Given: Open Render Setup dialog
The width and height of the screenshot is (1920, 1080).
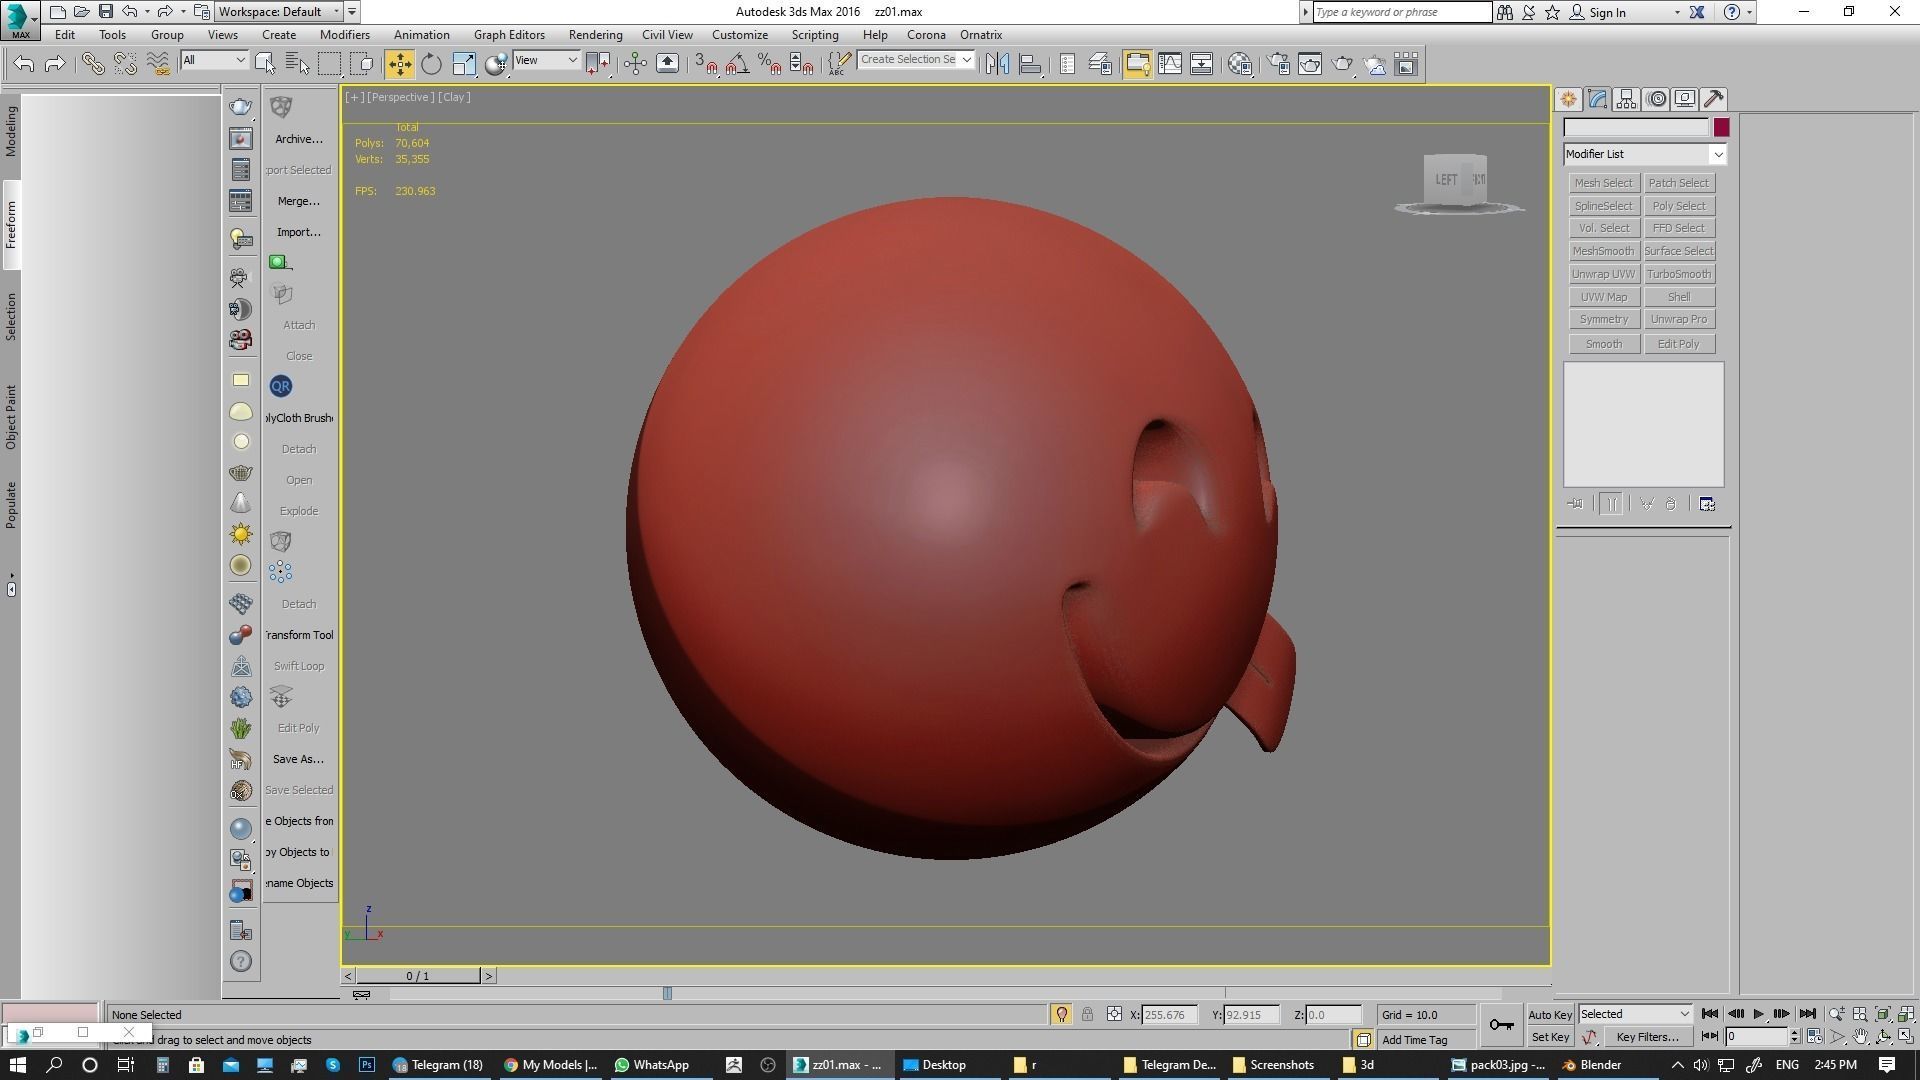Looking at the screenshot, I should click(1278, 64).
